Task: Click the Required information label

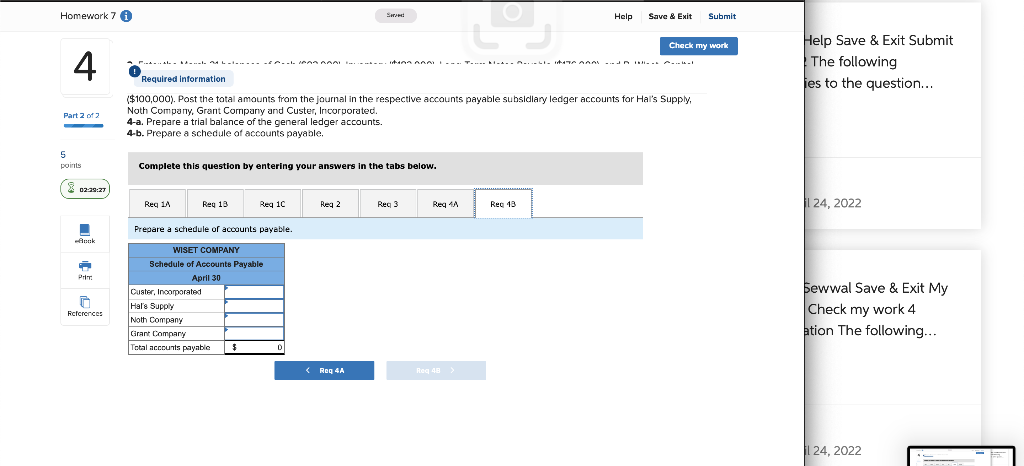Action: (x=184, y=79)
